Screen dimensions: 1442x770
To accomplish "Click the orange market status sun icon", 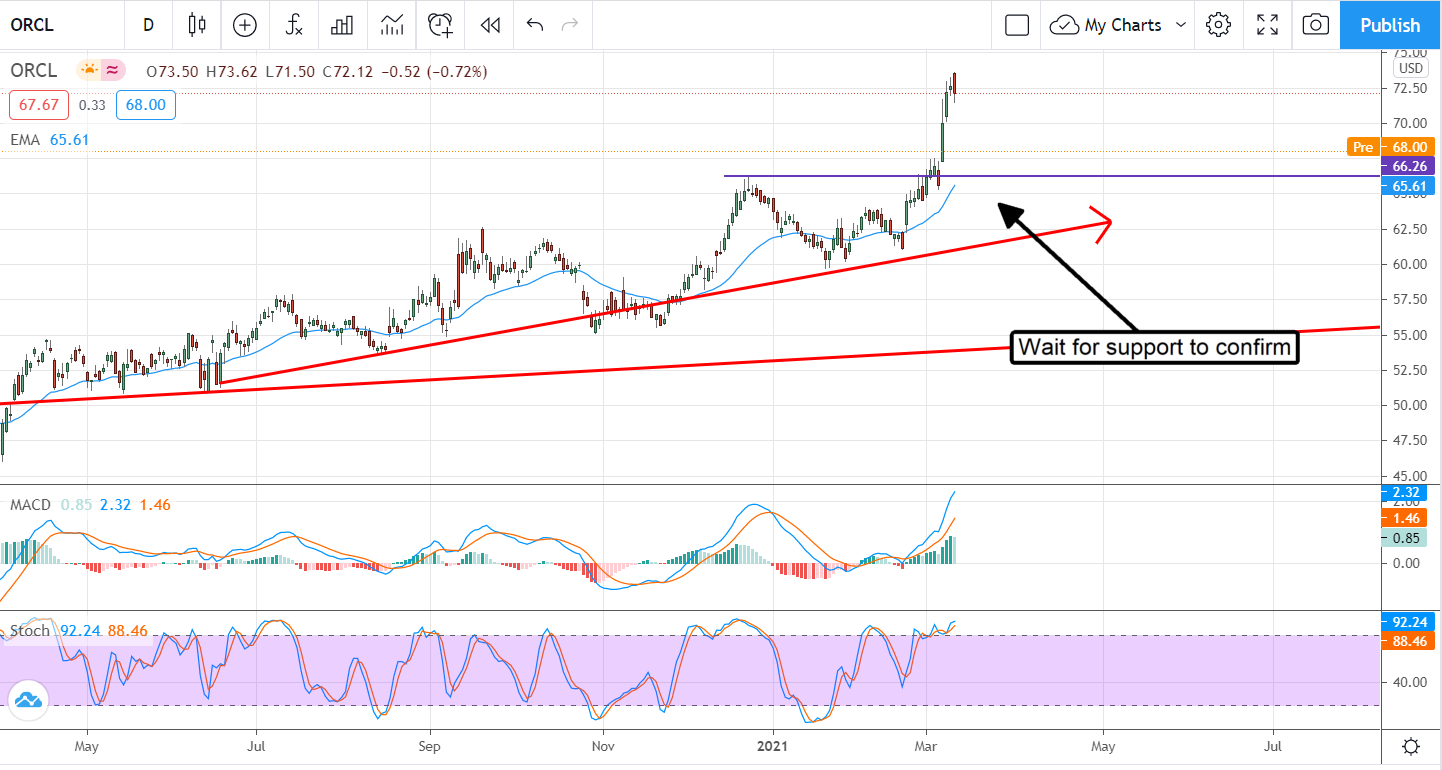I will pyautogui.click(x=89, y=71).
